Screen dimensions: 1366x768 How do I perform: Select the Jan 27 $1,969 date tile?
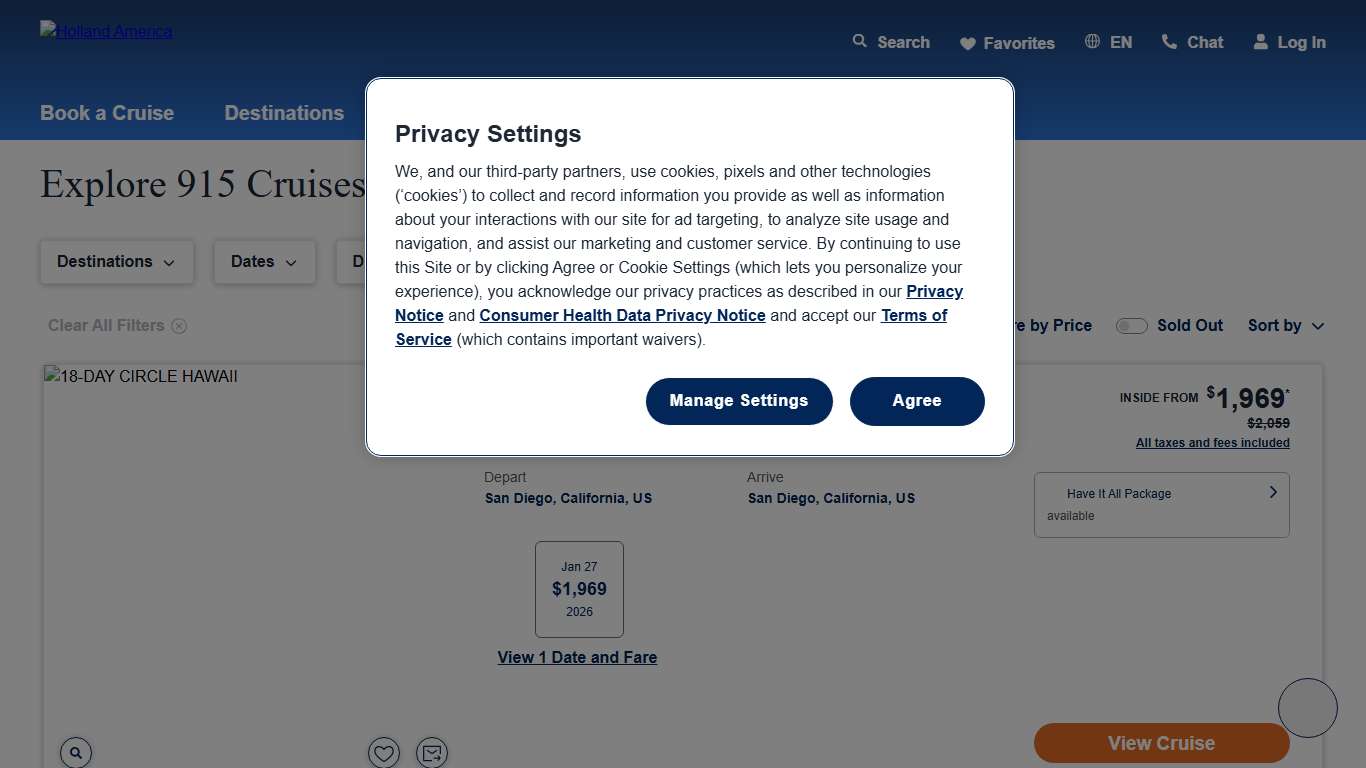(x=579, y=589)
